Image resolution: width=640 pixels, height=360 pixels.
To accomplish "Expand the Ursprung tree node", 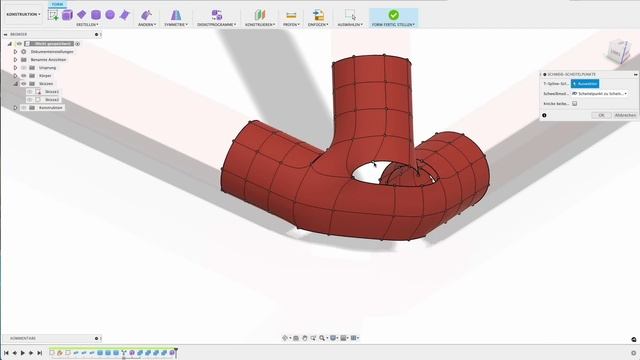I will [x=16, y=68].
